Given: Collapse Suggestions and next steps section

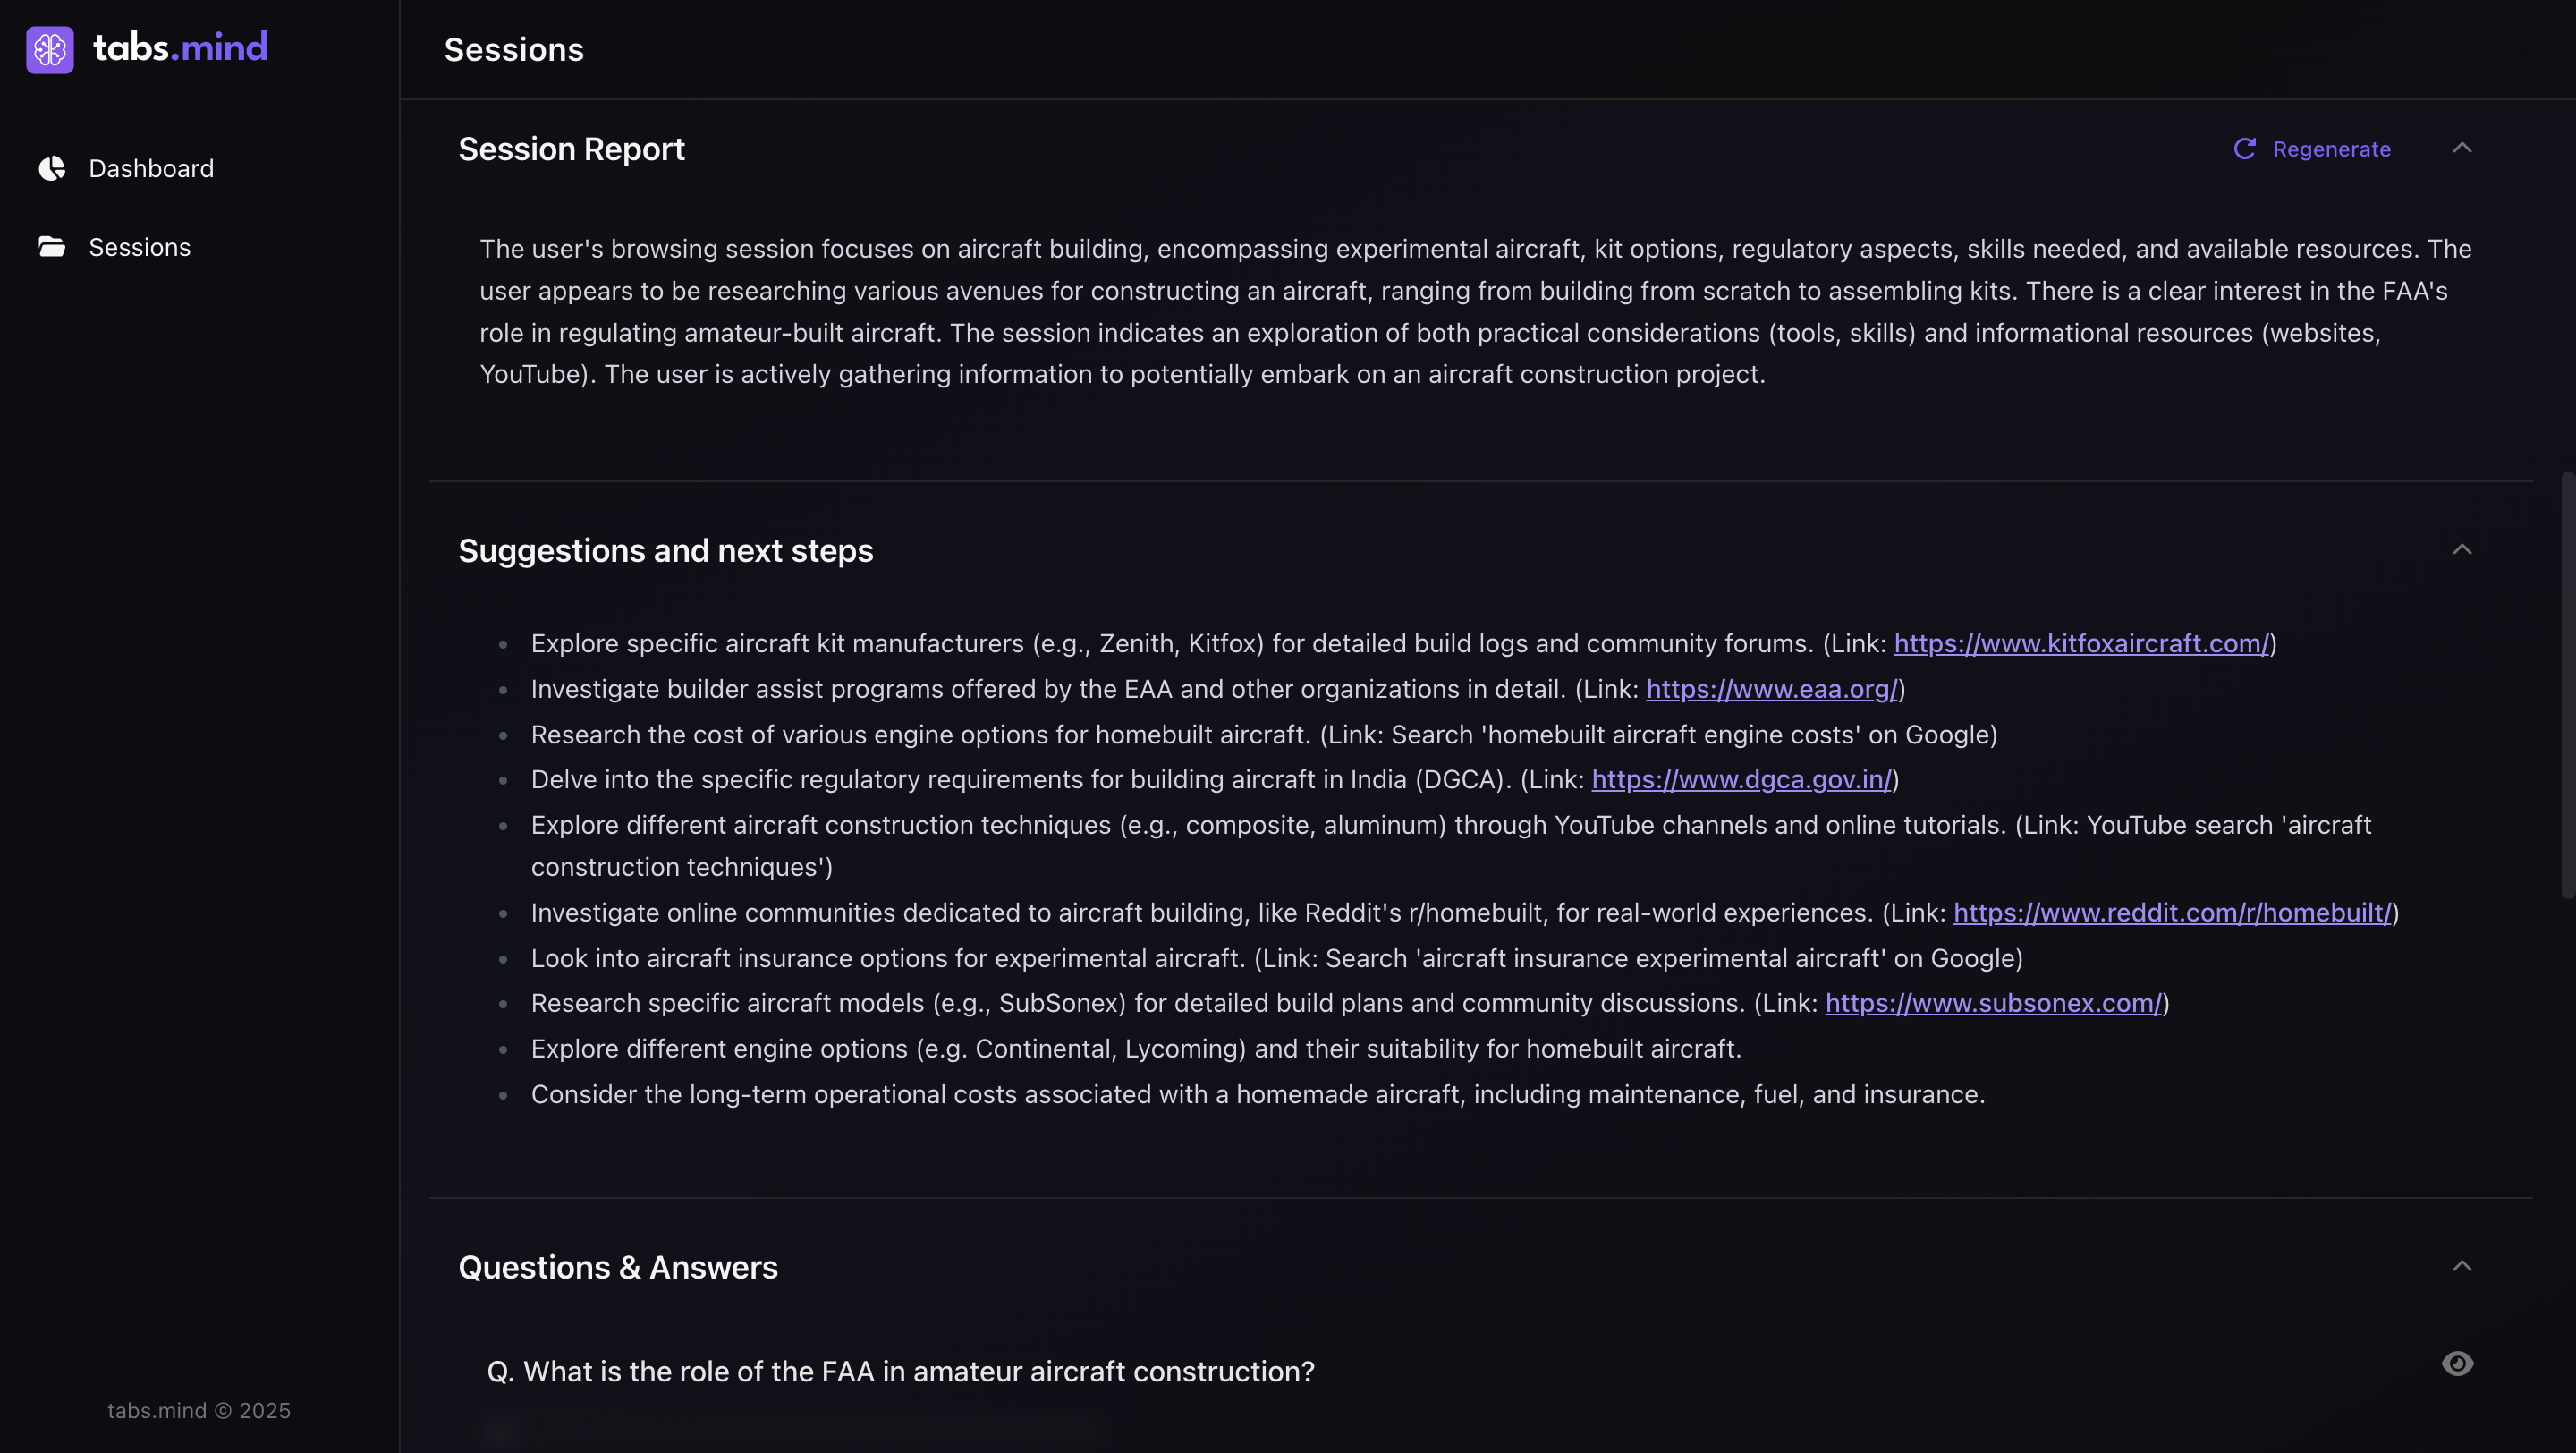Looking at the screenshot, I should pos(2461,550).
